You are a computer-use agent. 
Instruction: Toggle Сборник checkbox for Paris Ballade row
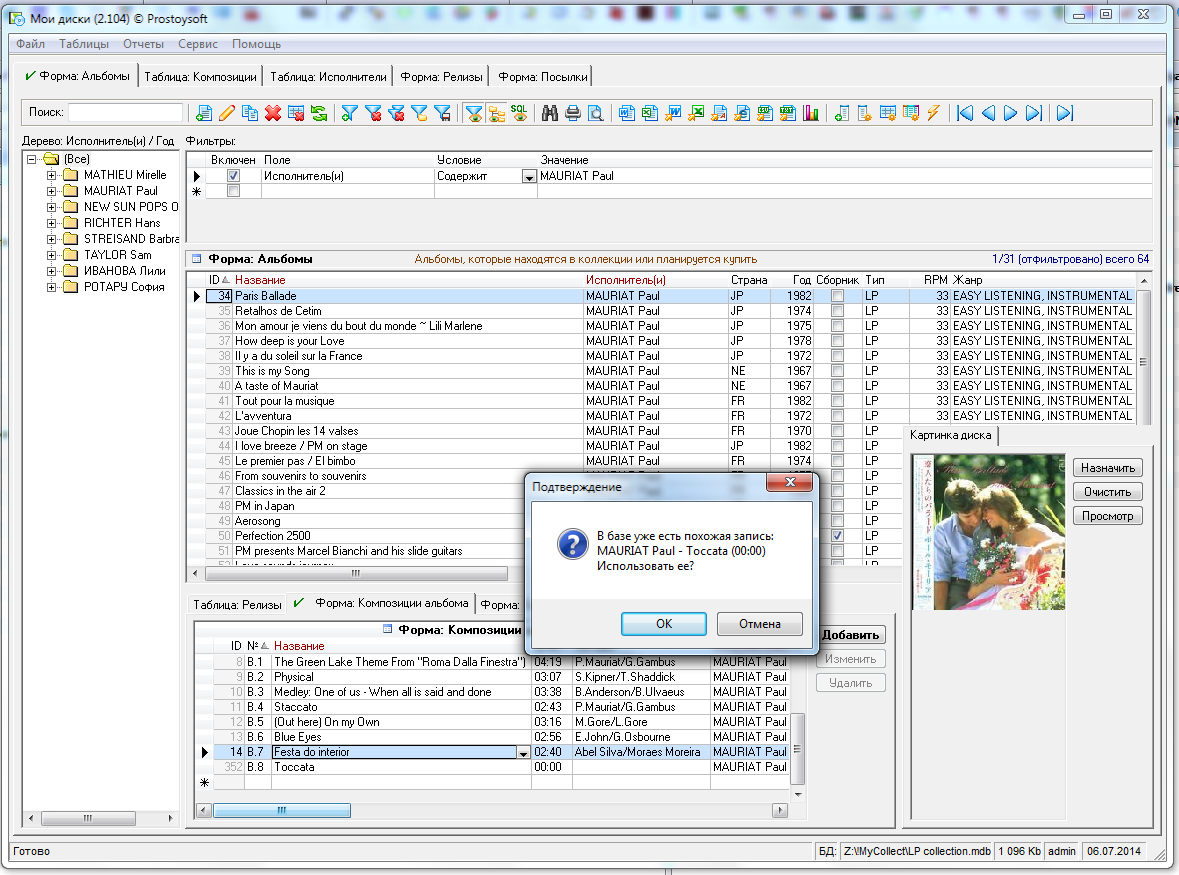tap(837, 296)
